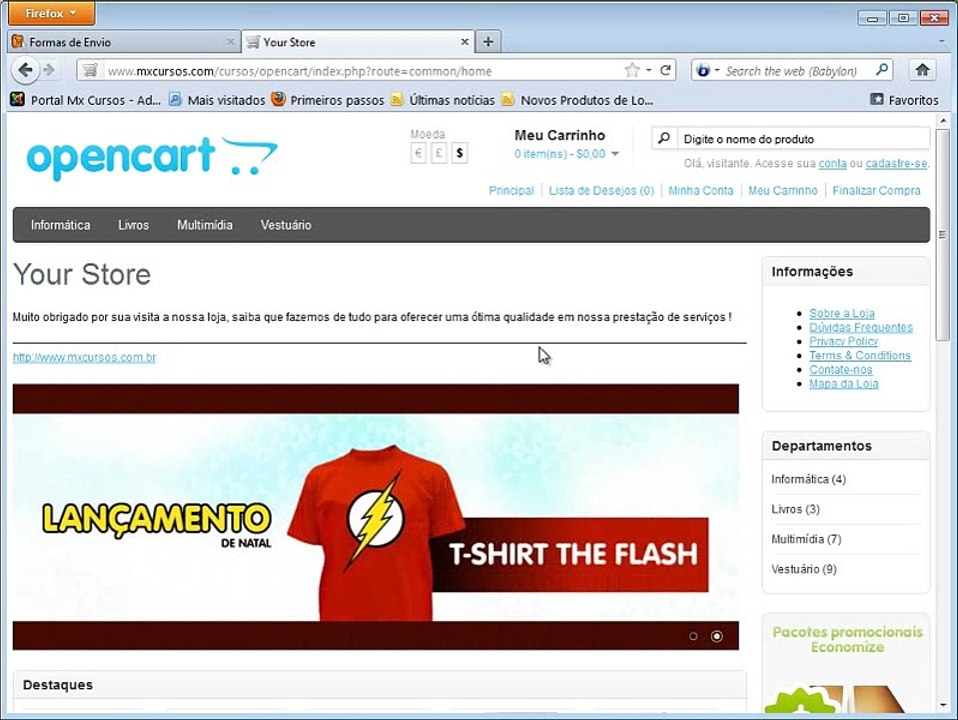Open tab list dropdown arrow
This screenshot has width=958, height=720.
tap(941, 42)
